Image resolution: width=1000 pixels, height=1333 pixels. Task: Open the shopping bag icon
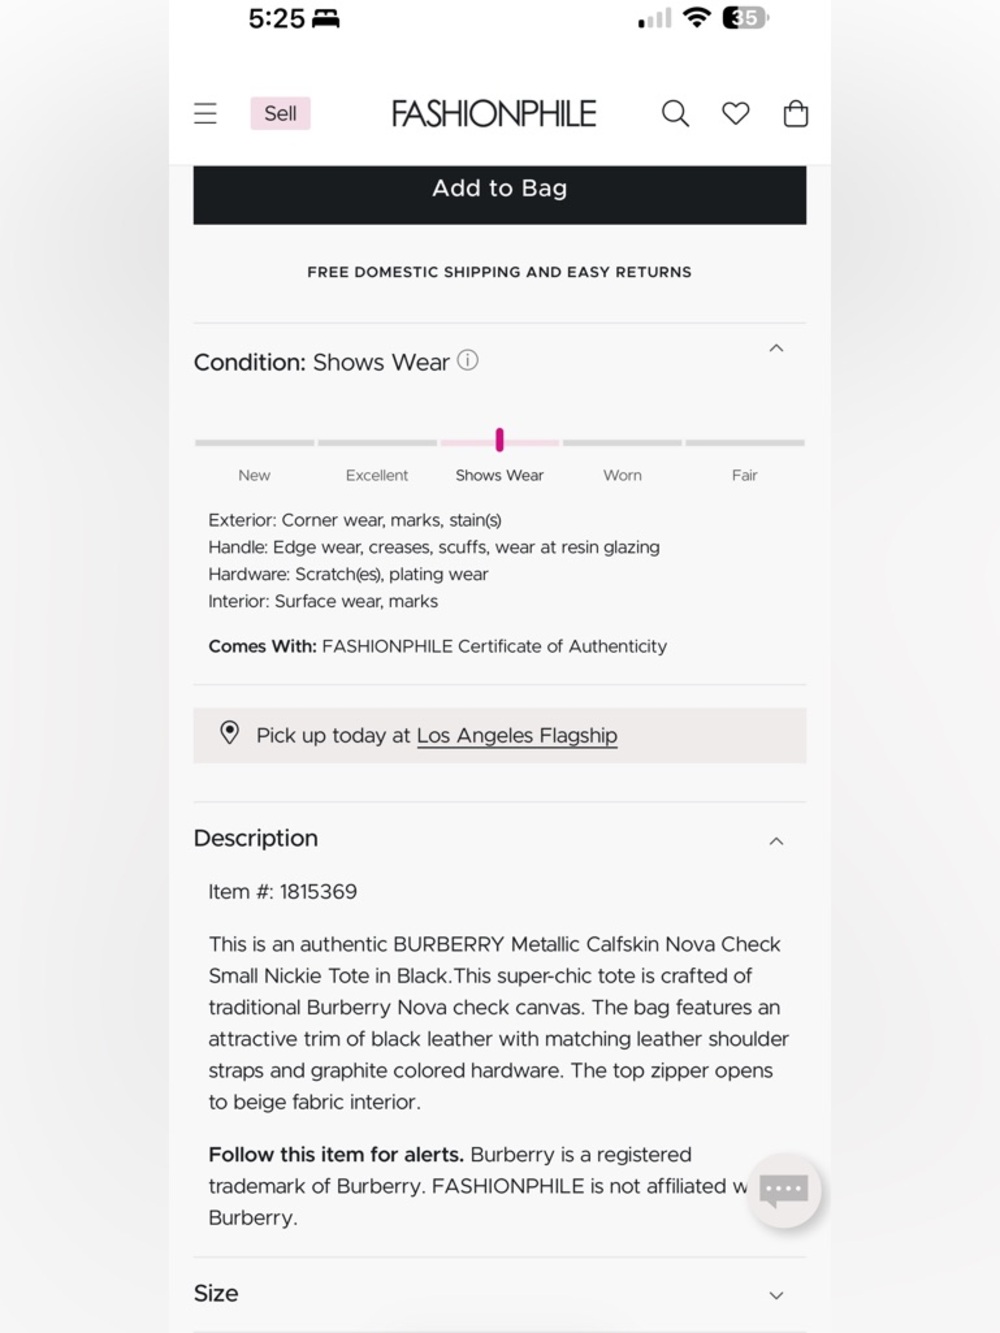tap(796, 114)
